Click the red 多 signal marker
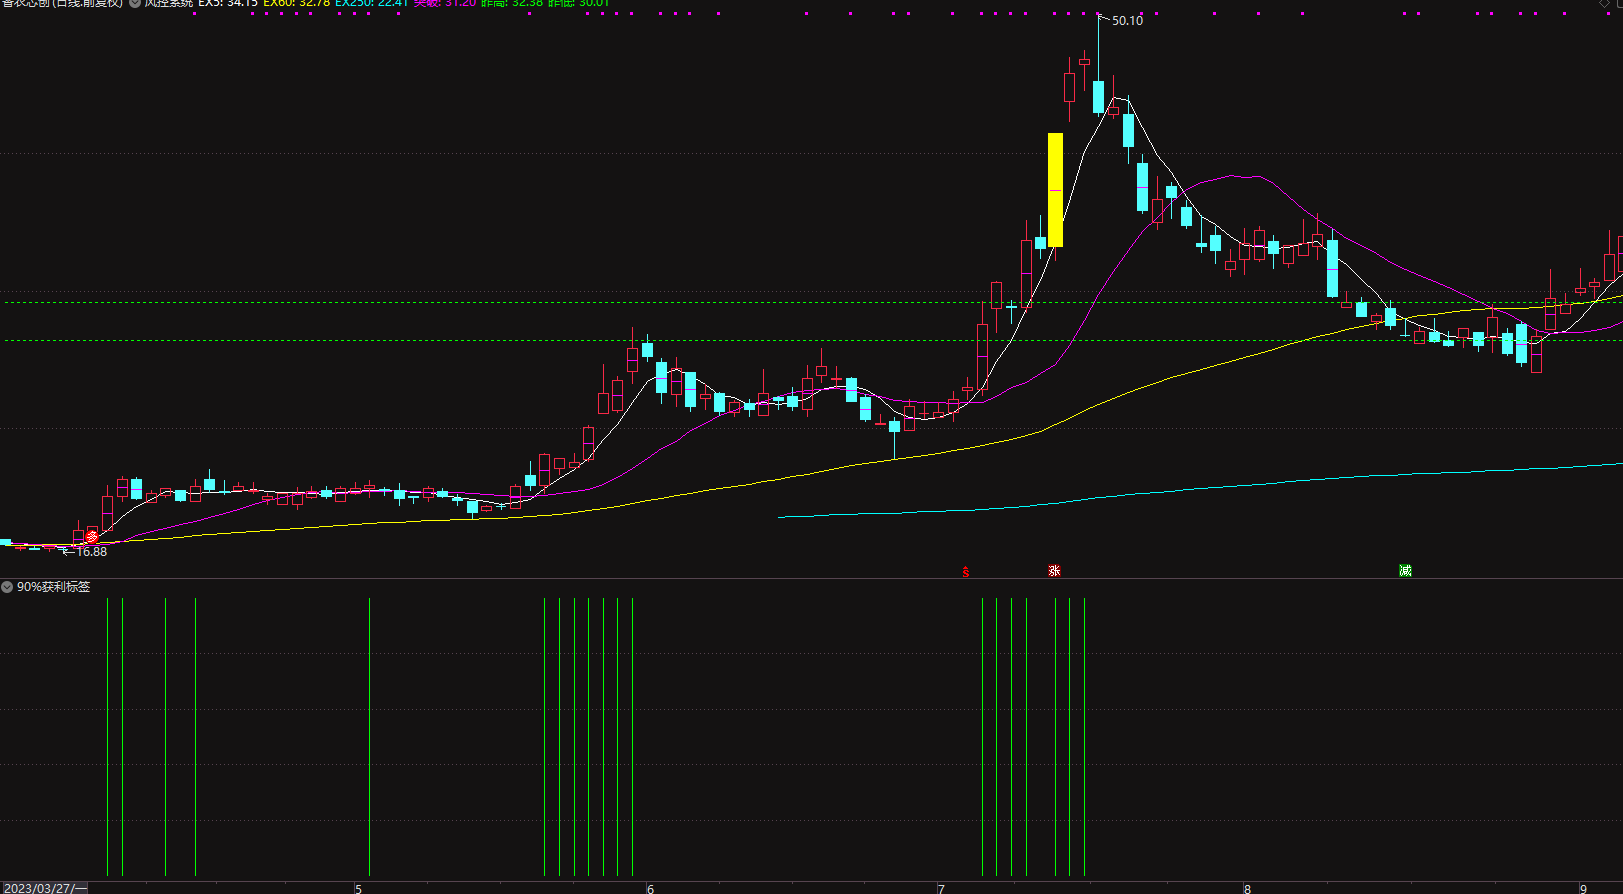This screenshot has height=894, width=1623. pyautogui.click(x=93, y=537)
